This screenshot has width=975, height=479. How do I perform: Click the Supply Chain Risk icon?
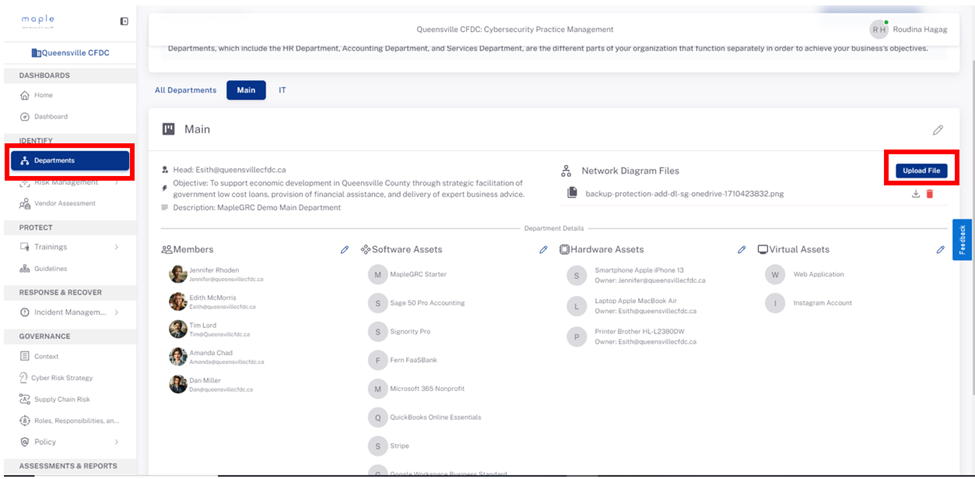[x=25, y=399]
